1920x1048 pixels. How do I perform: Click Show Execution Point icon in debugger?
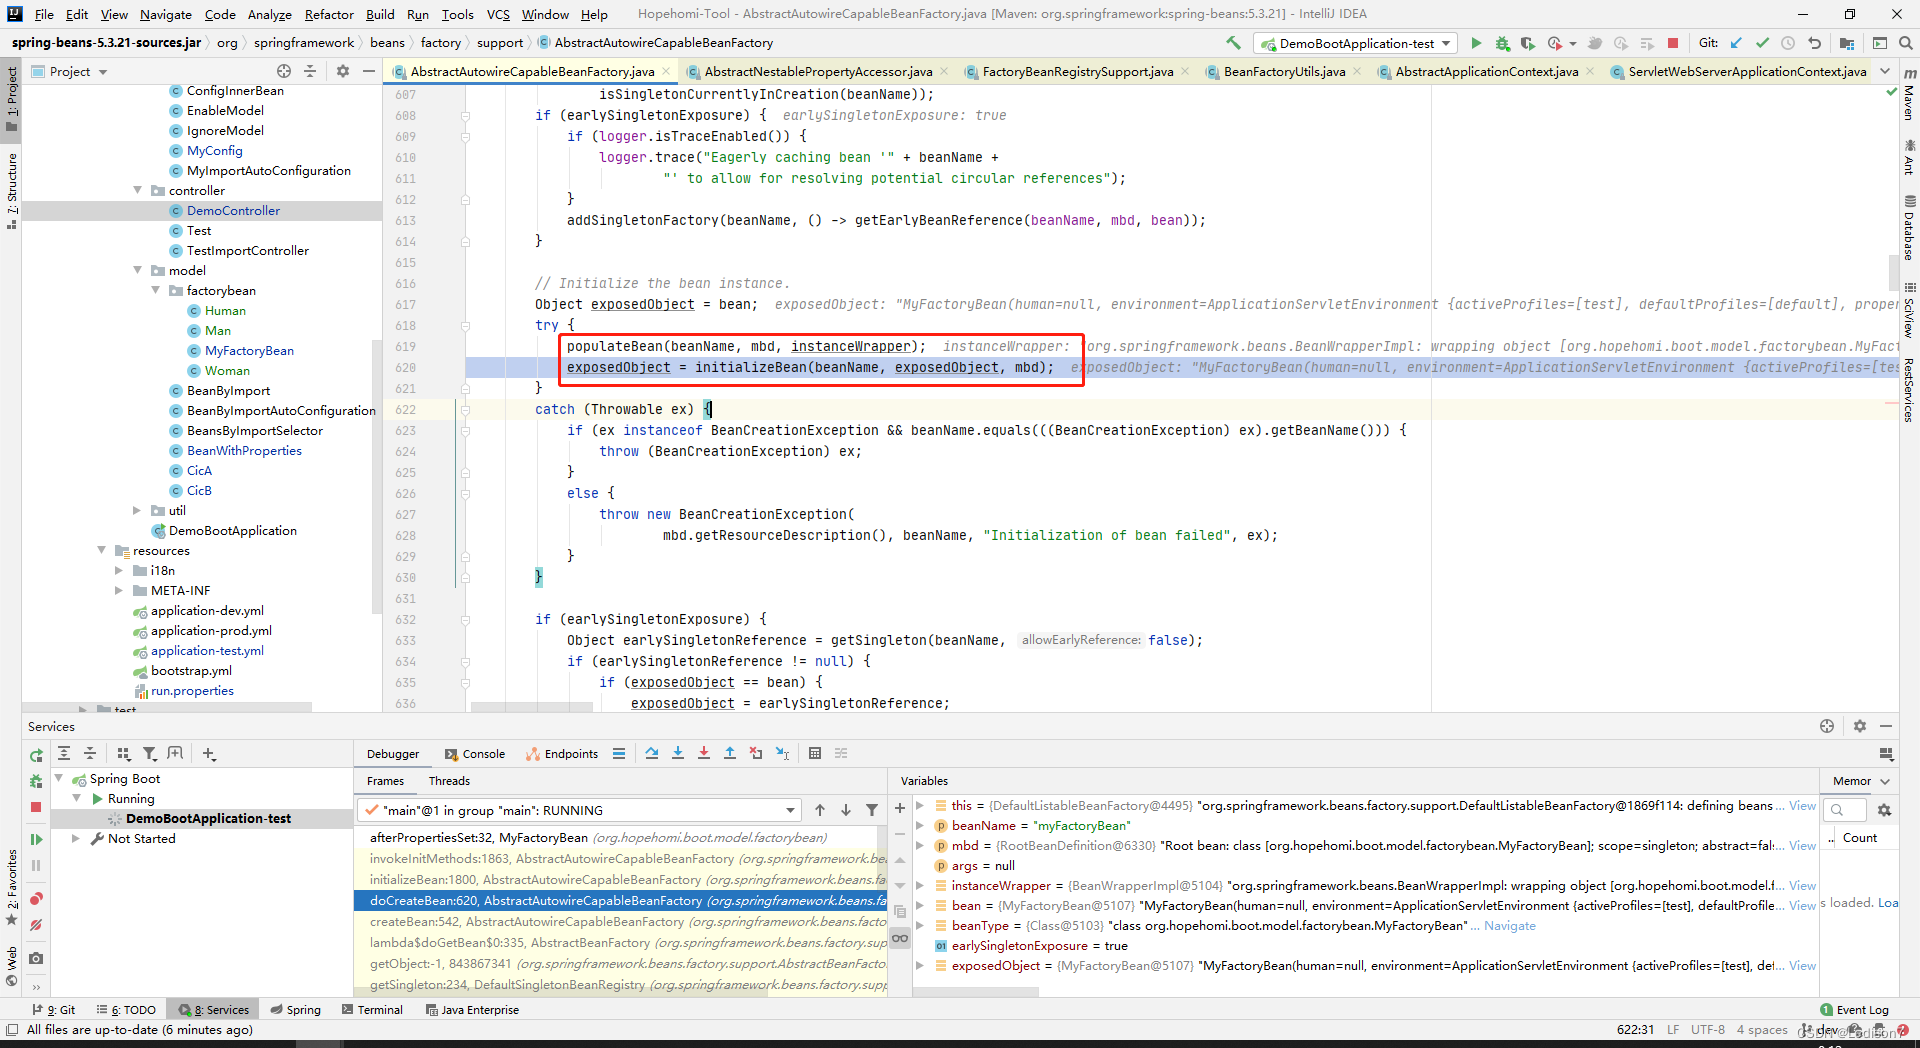619,754
